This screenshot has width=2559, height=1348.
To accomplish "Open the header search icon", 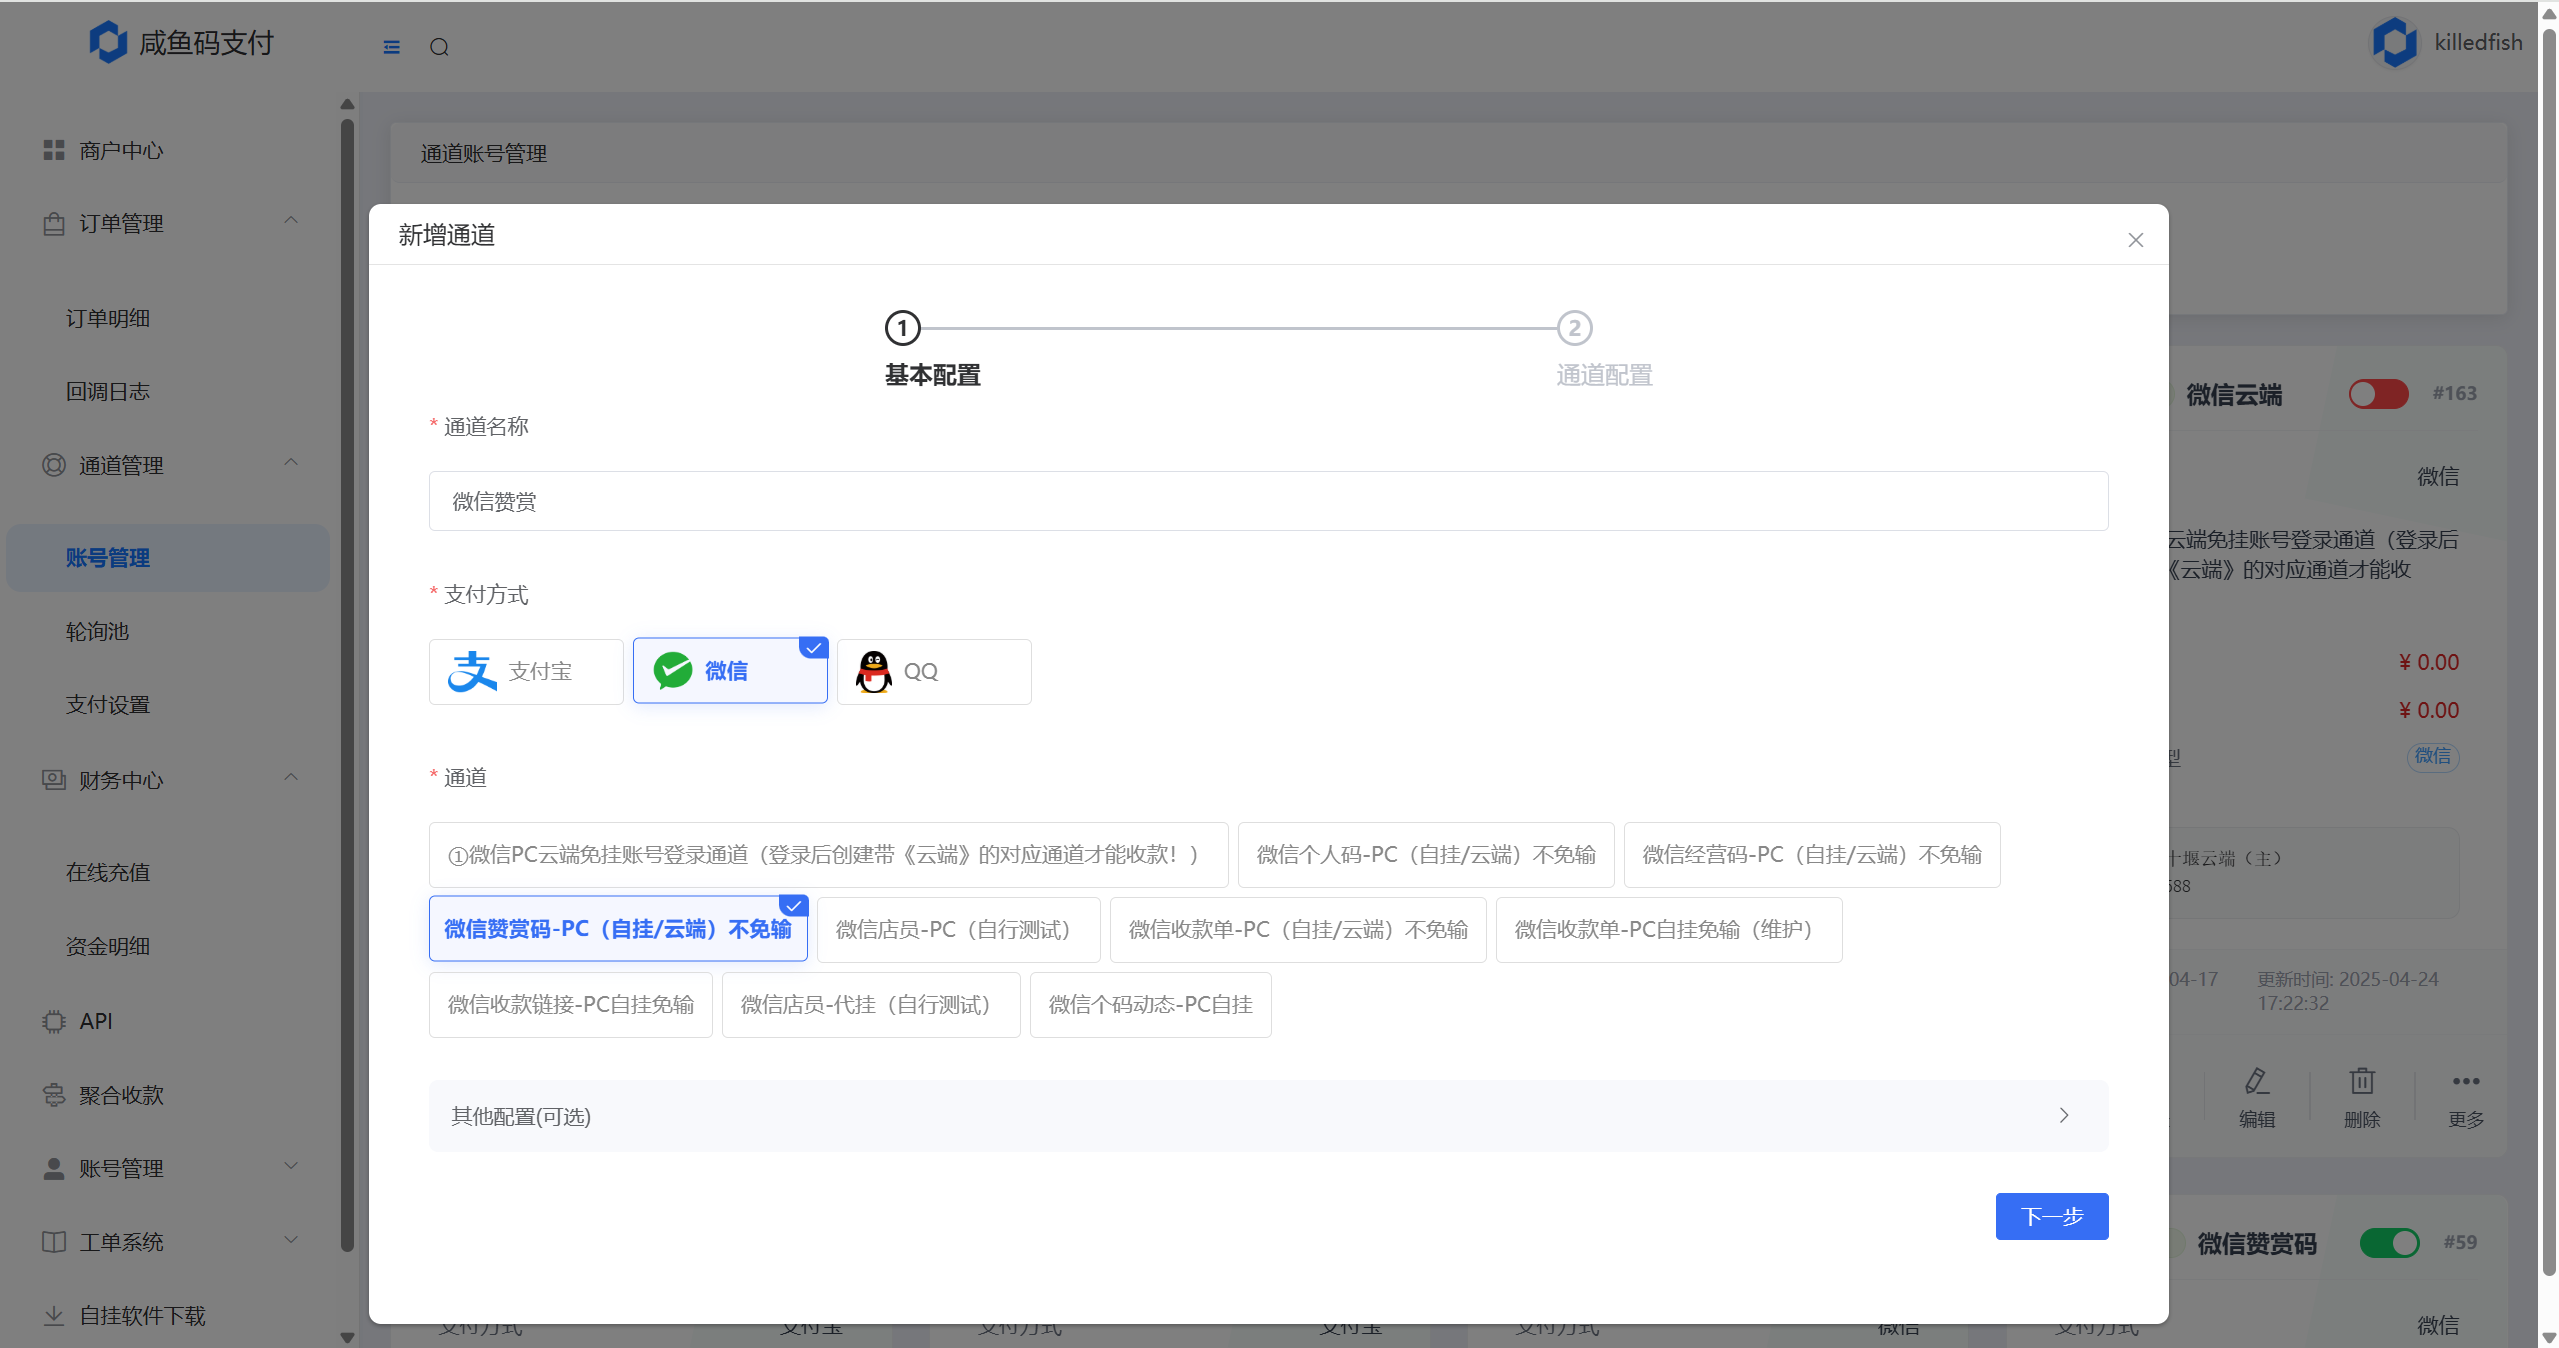I will pos(439,47).
